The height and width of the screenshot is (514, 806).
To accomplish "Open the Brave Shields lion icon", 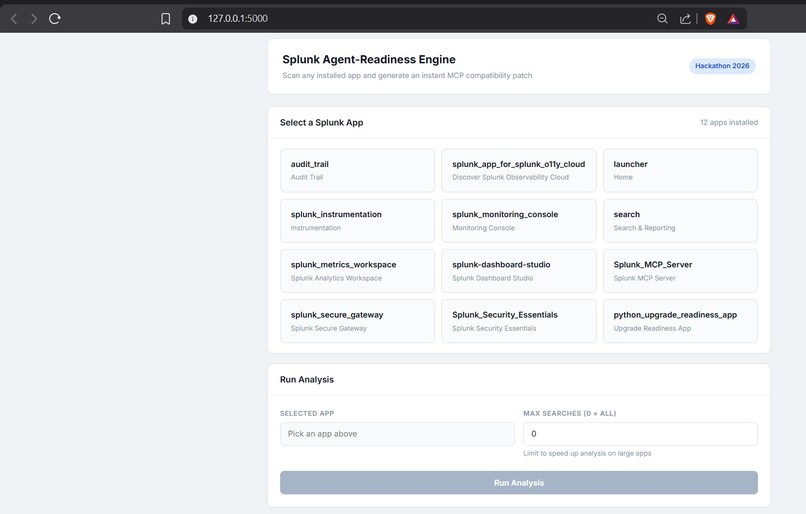I will [710, 19].
